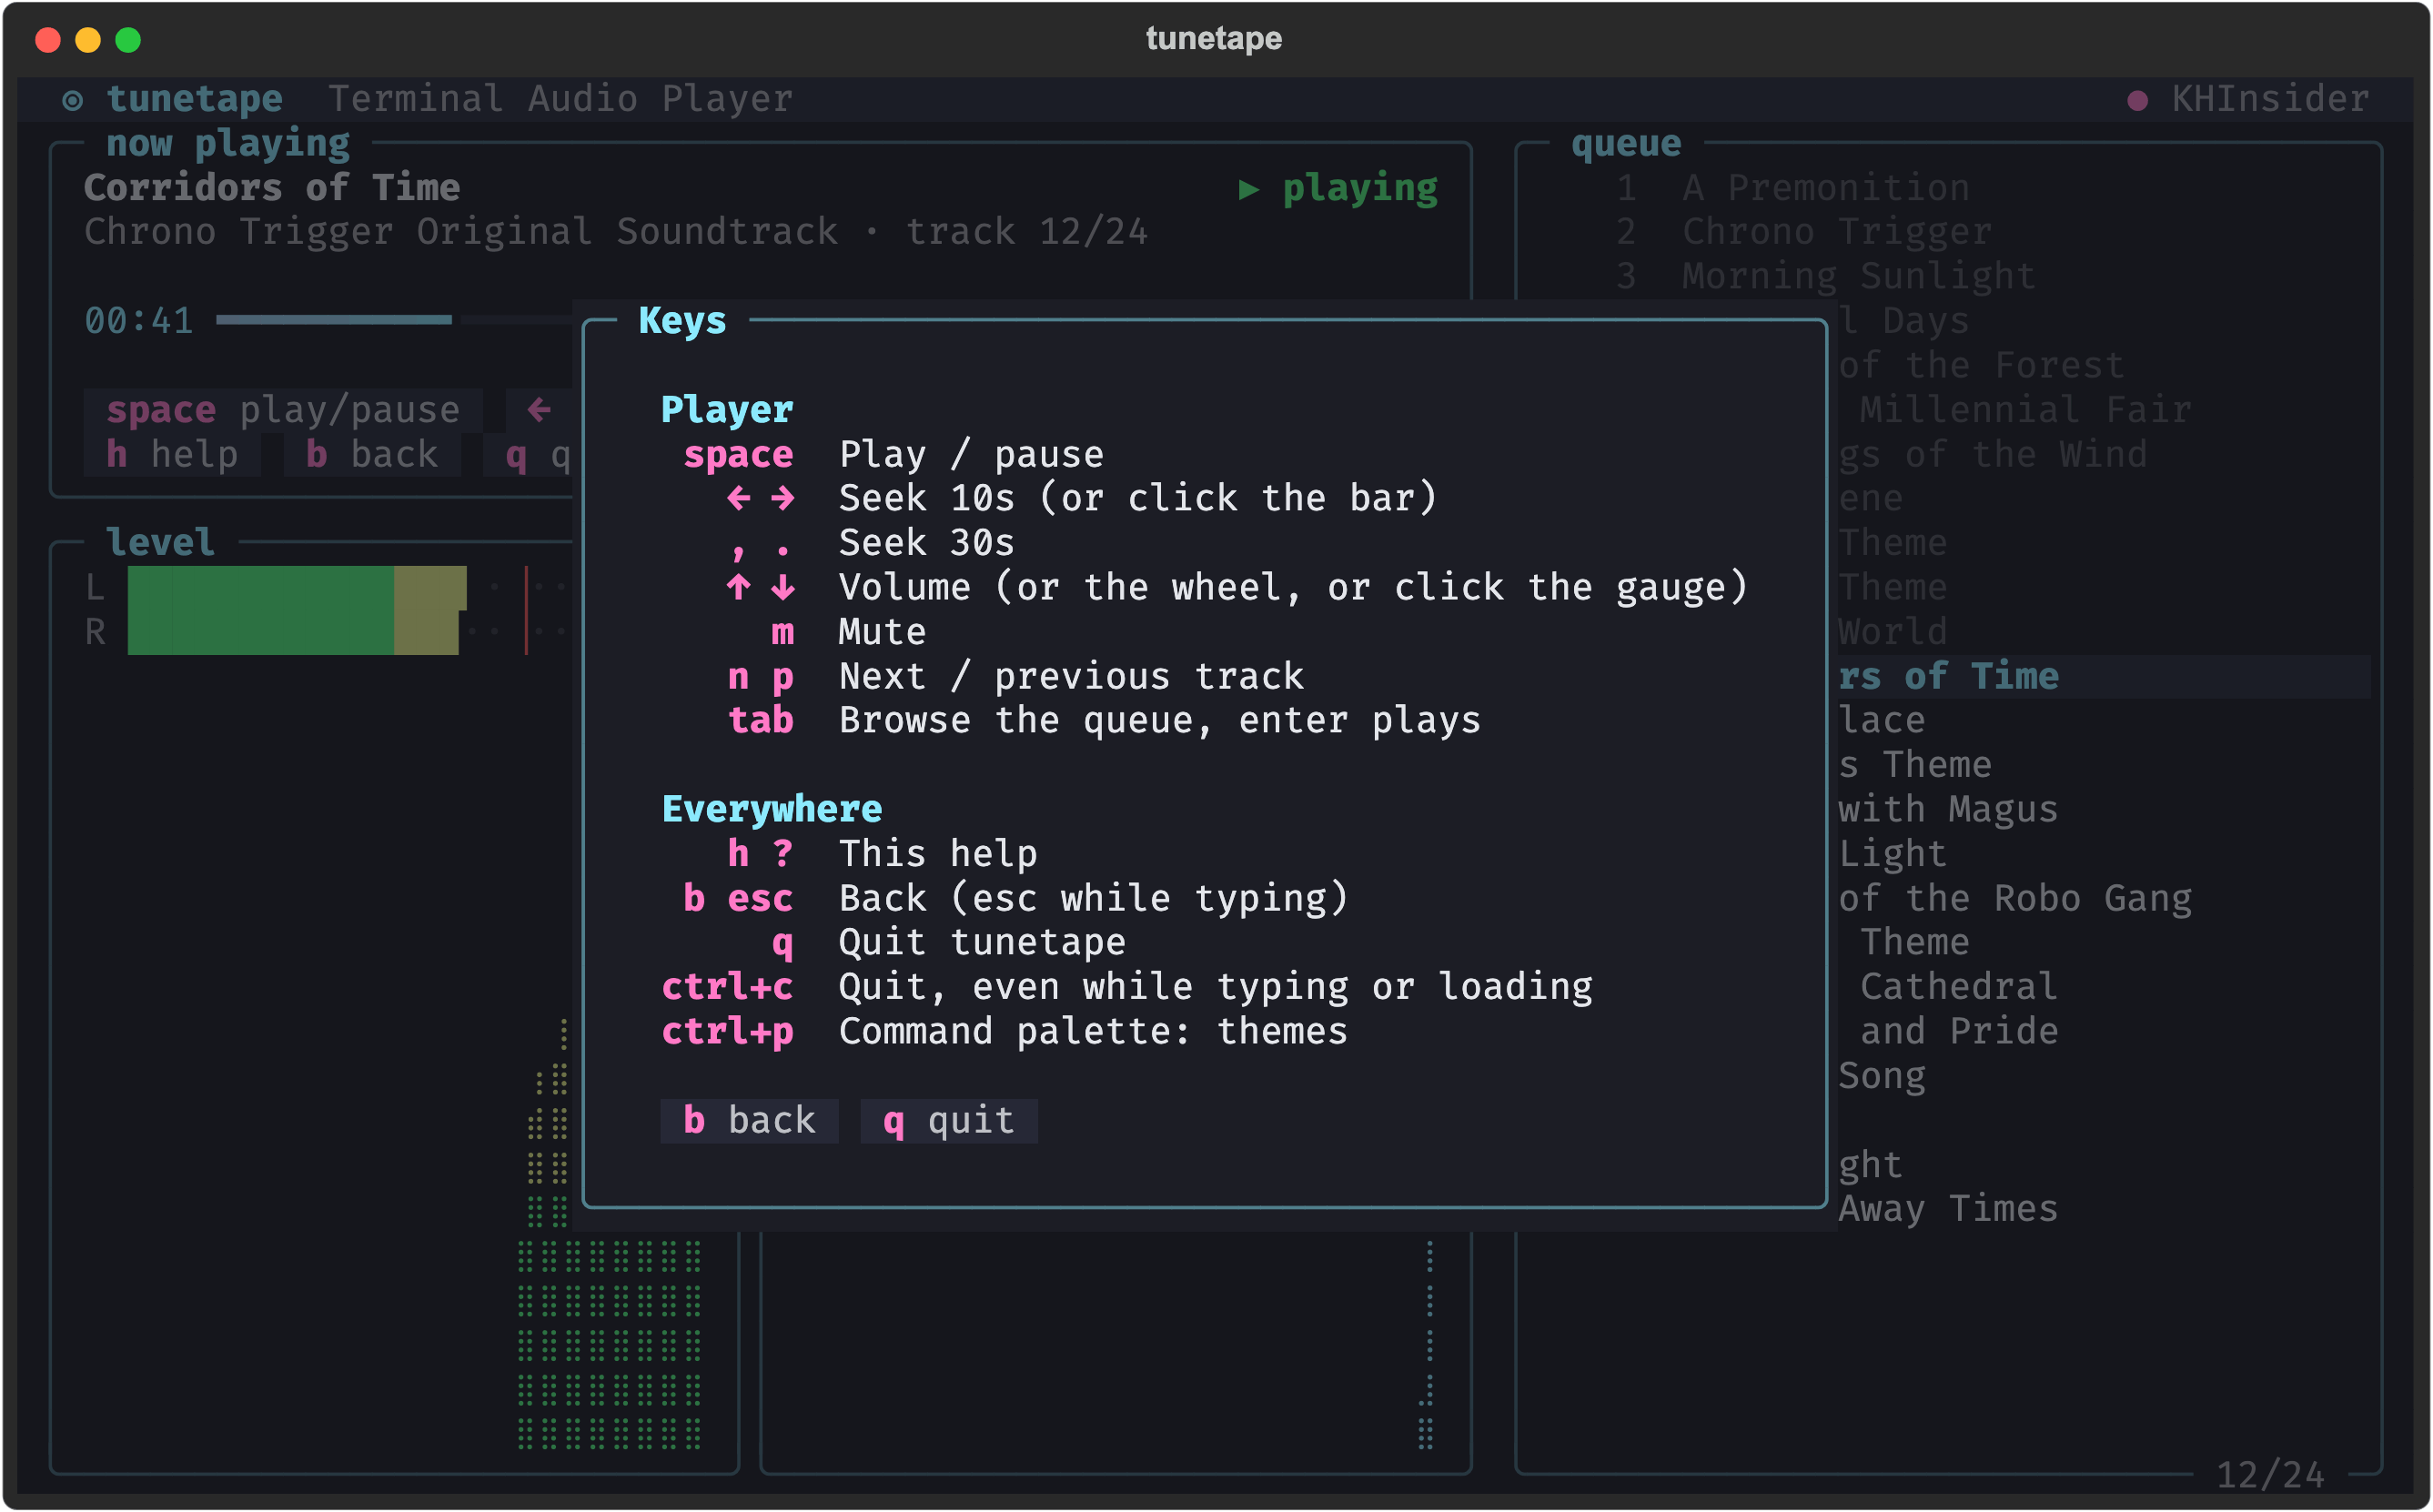The image size is (2433, 1512).
Task: Click the Everywhere section heading
Action: point(772,809)
